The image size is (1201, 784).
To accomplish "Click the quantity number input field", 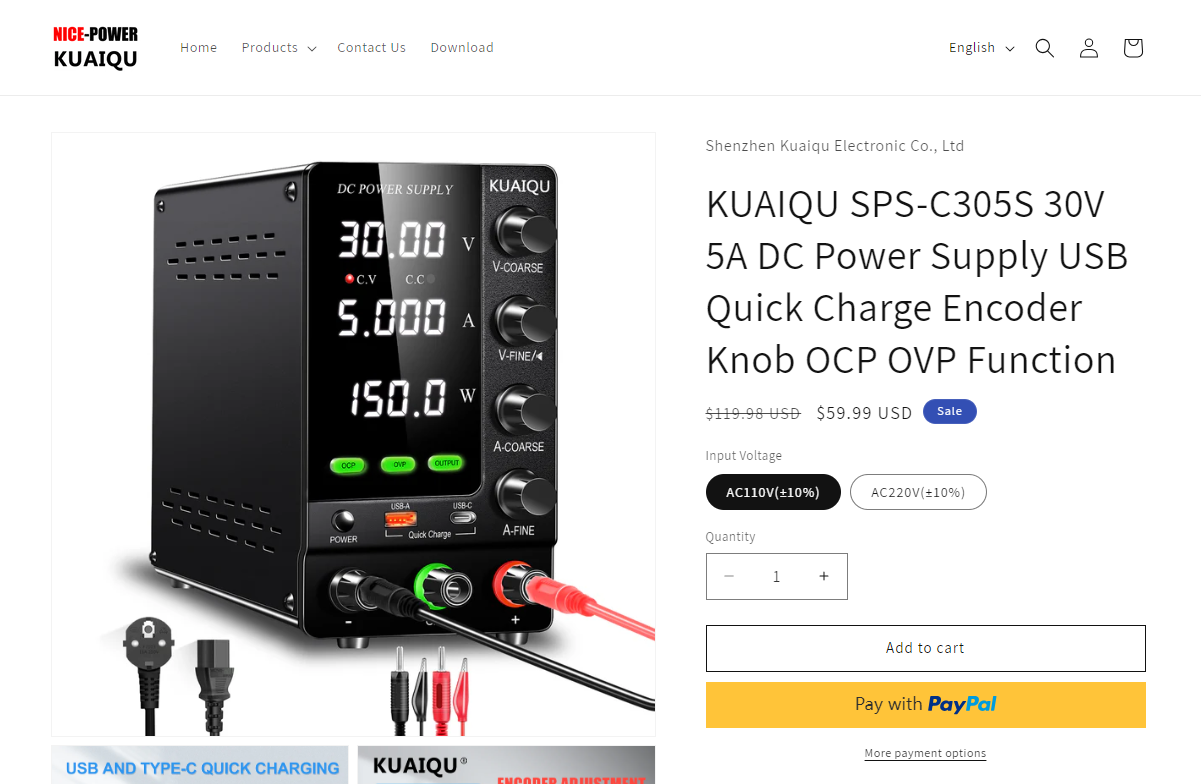I will pos(776,576).
